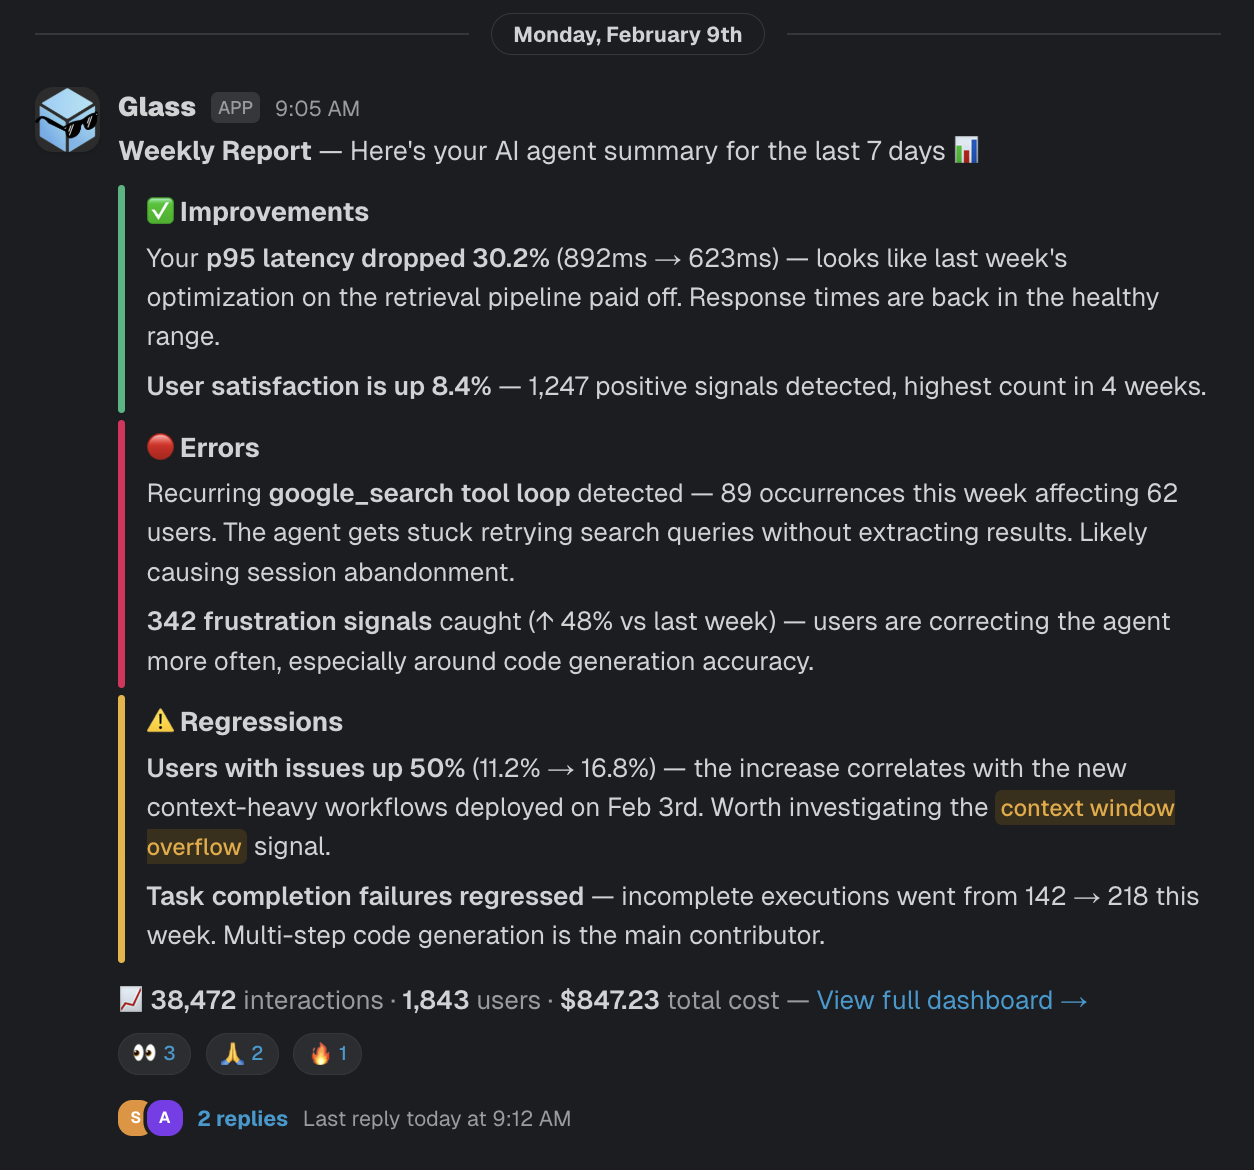Click the purple A reply avatar
This screenshot has height=1170, width=1254.
(x=164, y=1118)
